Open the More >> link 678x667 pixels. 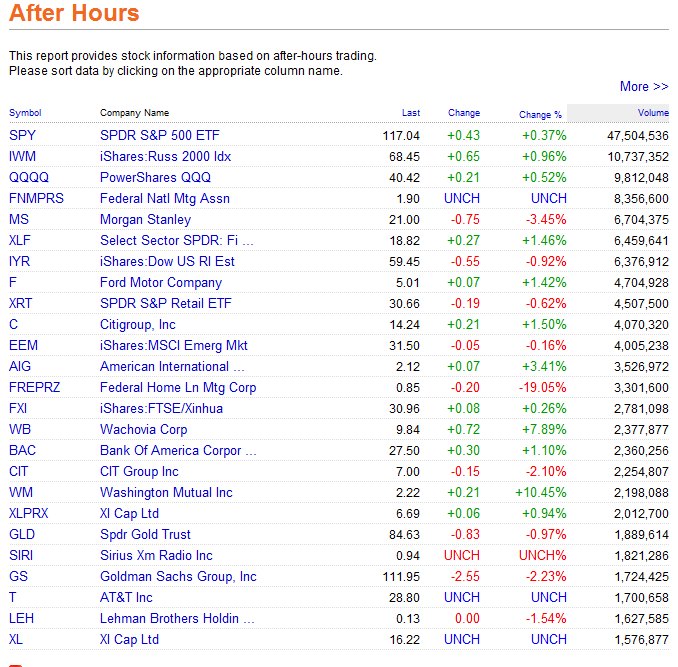[x=643, y=87]
